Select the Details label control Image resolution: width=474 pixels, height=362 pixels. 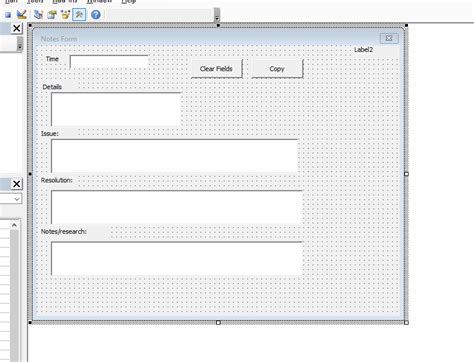pos(52,87)
